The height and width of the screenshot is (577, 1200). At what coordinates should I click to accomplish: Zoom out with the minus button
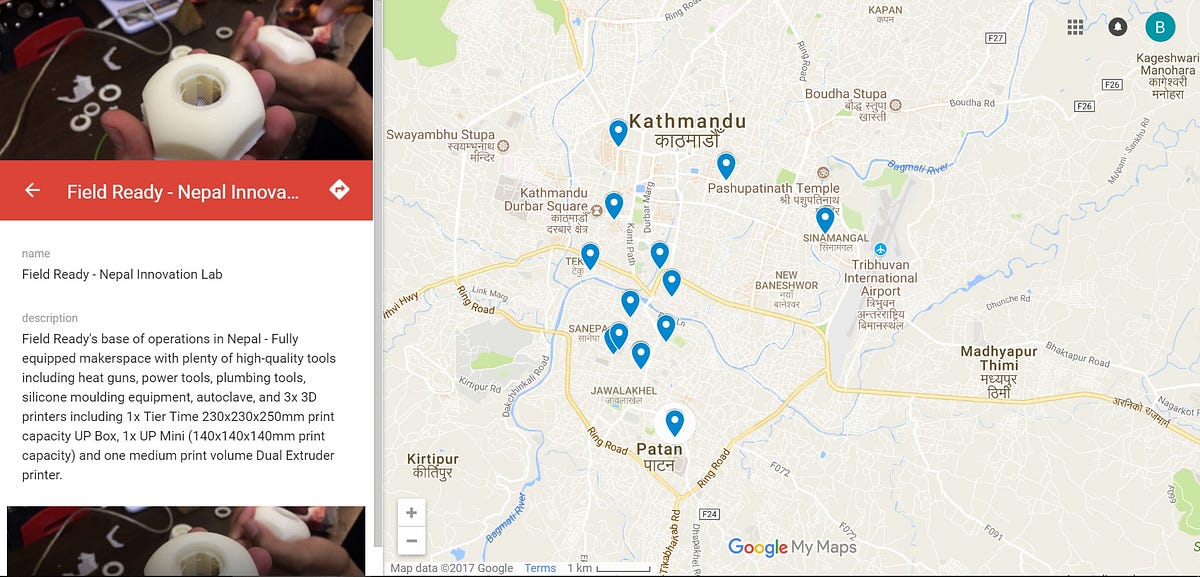pyautogui.click(x=411, y=541)
